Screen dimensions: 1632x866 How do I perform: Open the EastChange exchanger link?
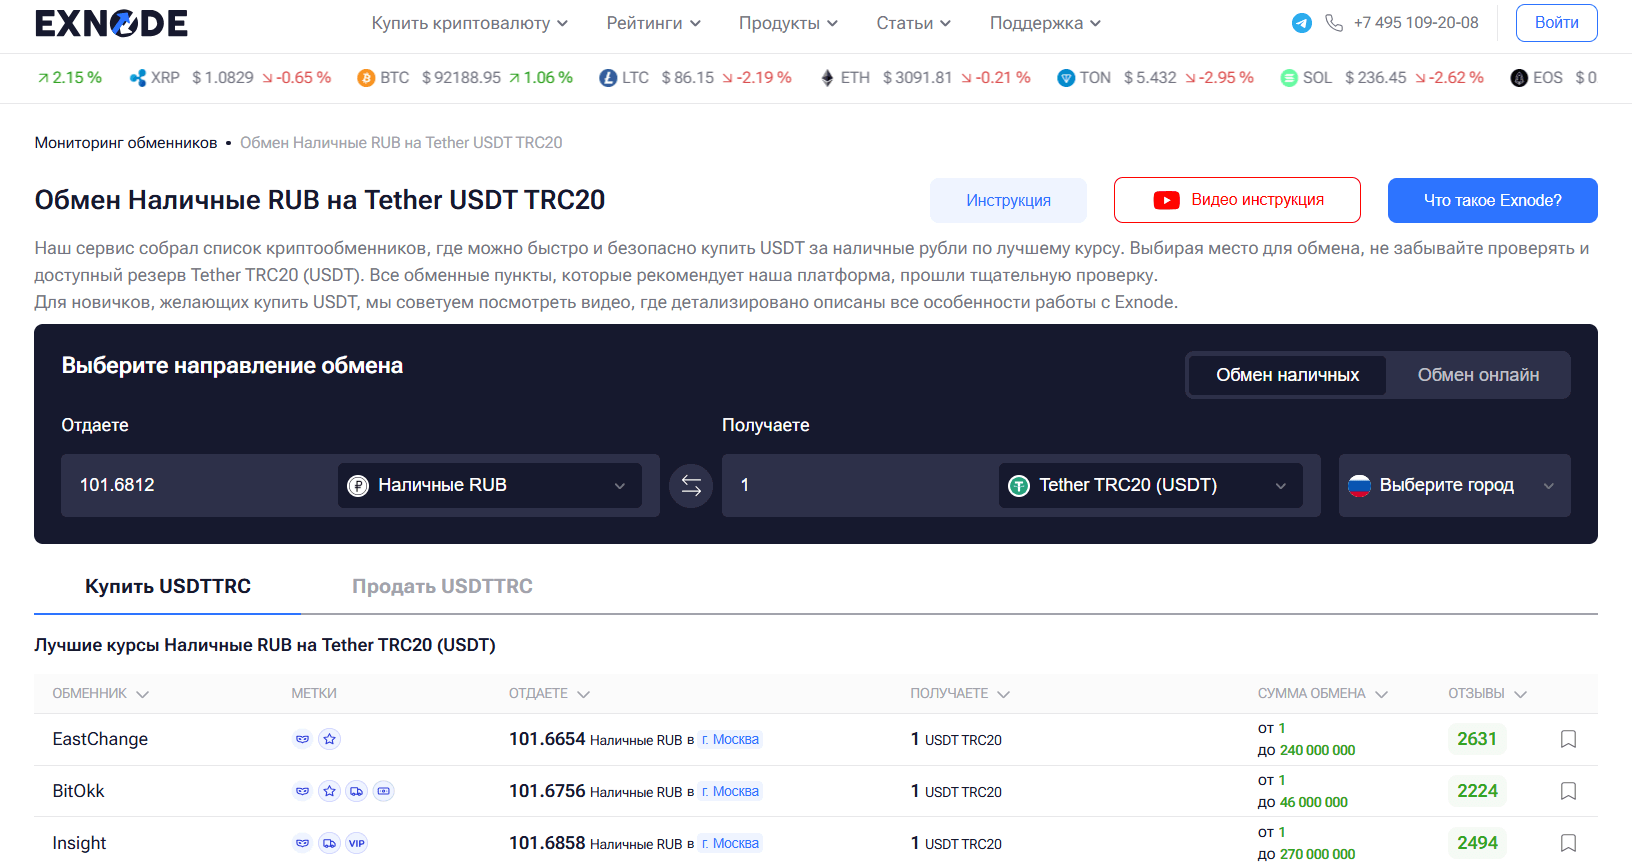click(x=100, y=739)
